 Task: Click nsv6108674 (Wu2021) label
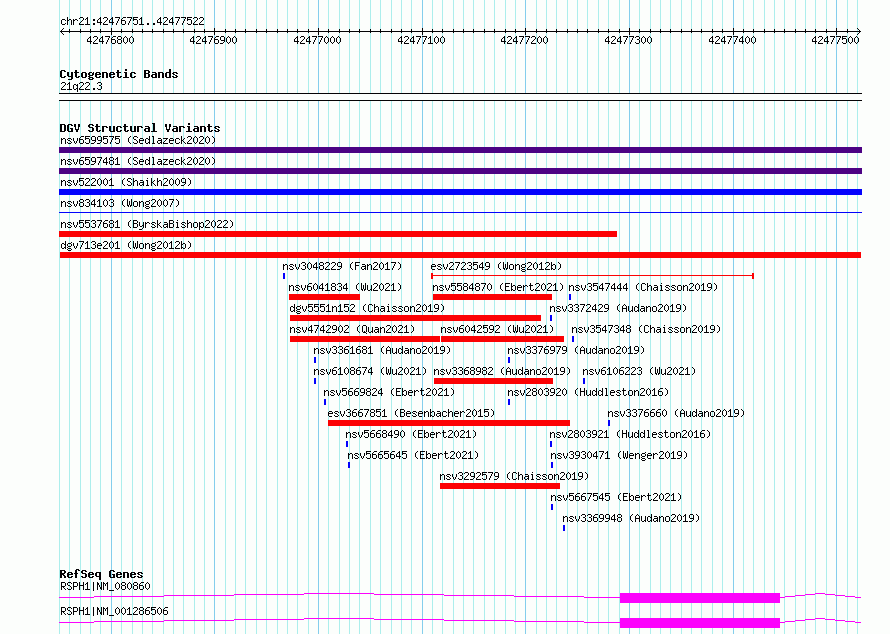click(x=370, y=371)
